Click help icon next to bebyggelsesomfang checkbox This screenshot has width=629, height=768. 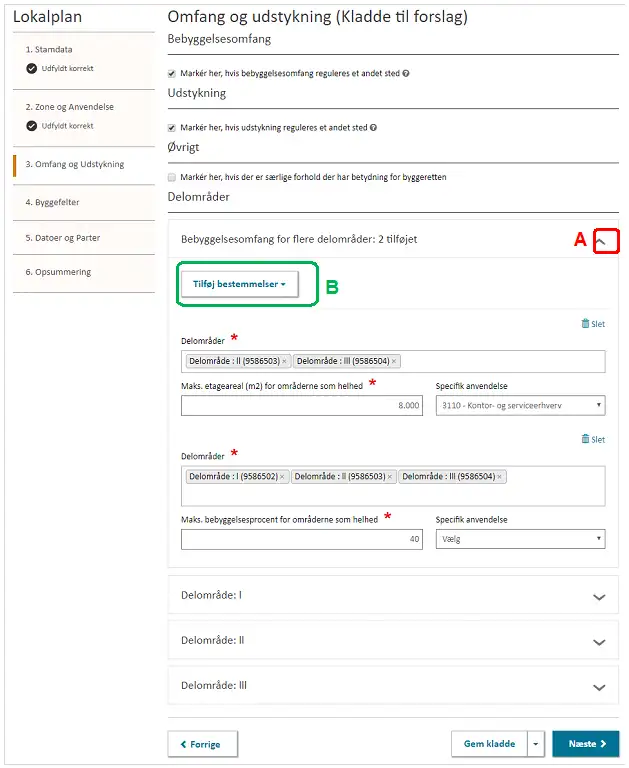tap(406, 73)
